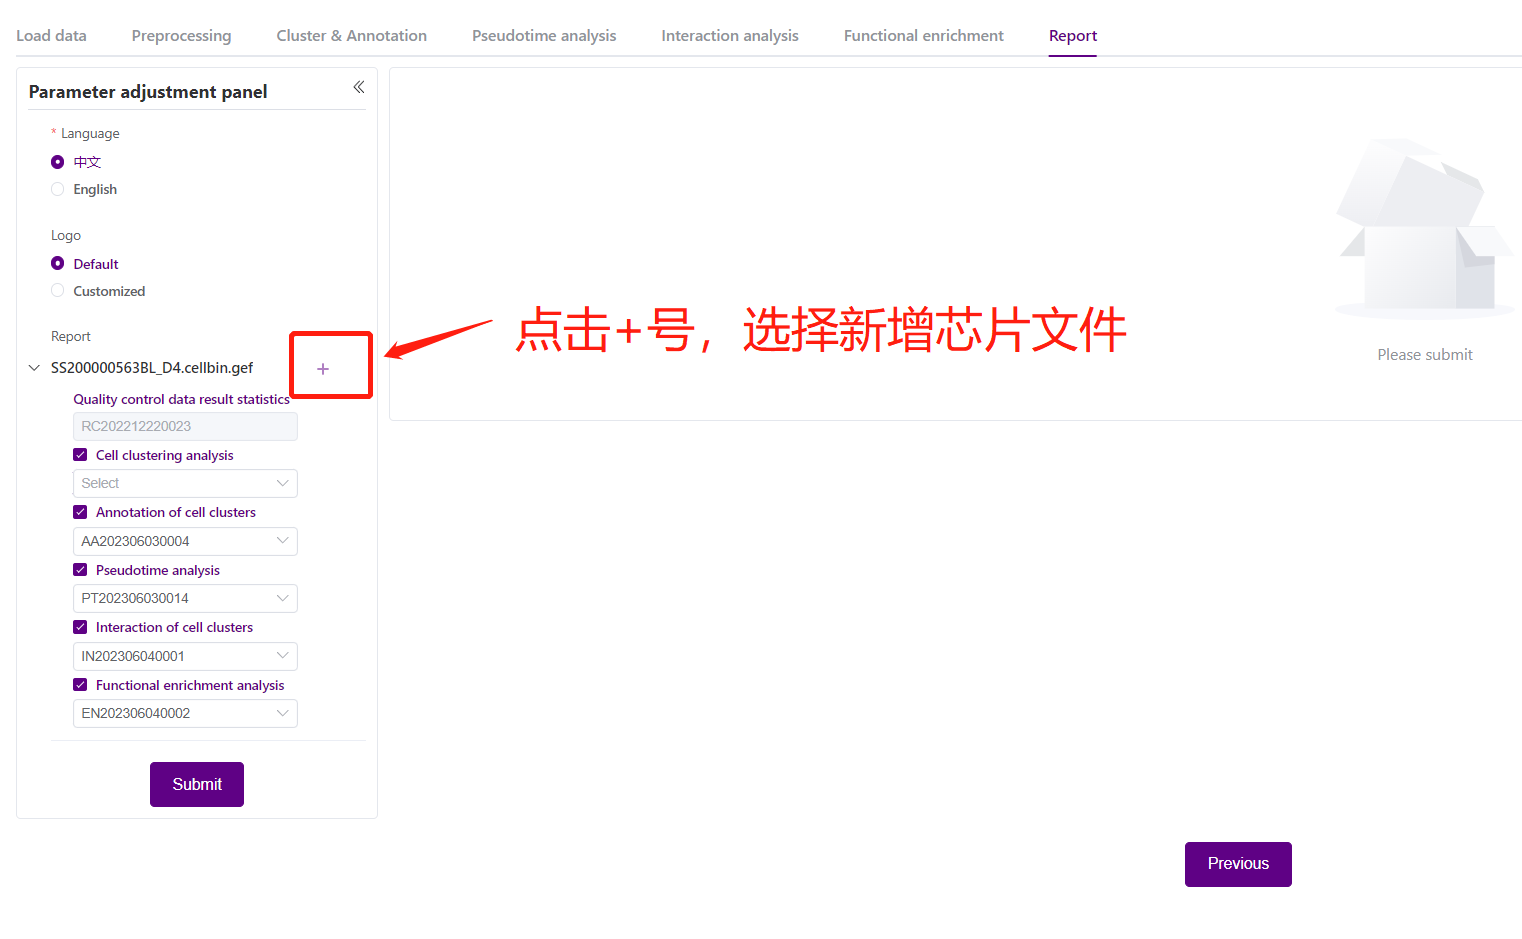Toggle Annotation of cell clusters checkbox
Viewport: 1522px width, 939px height.
(80, 512)
